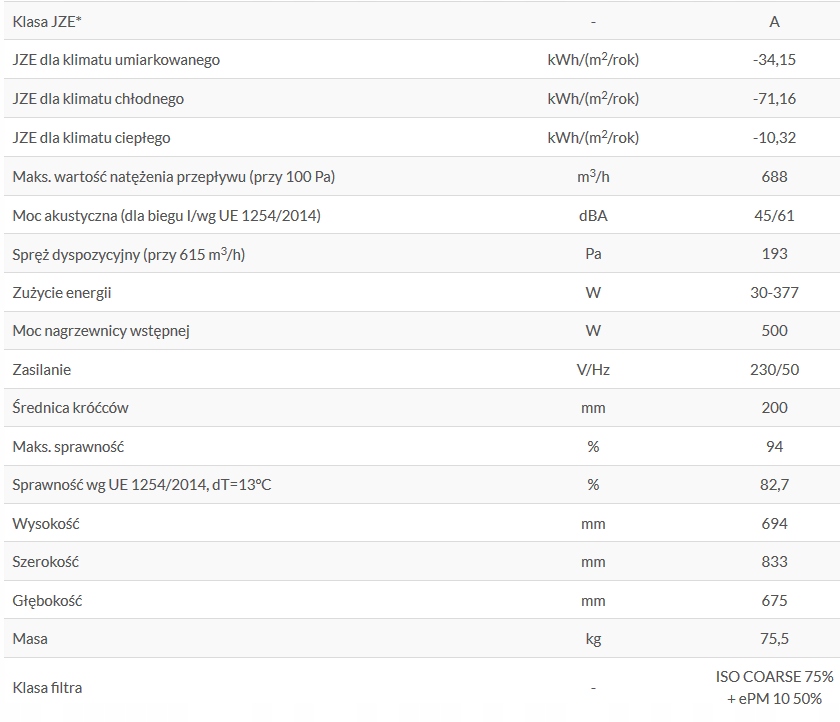Select the acoustic power value 45/61
The height and width of the screenshot is (722, 840).
tap(774, 215)
